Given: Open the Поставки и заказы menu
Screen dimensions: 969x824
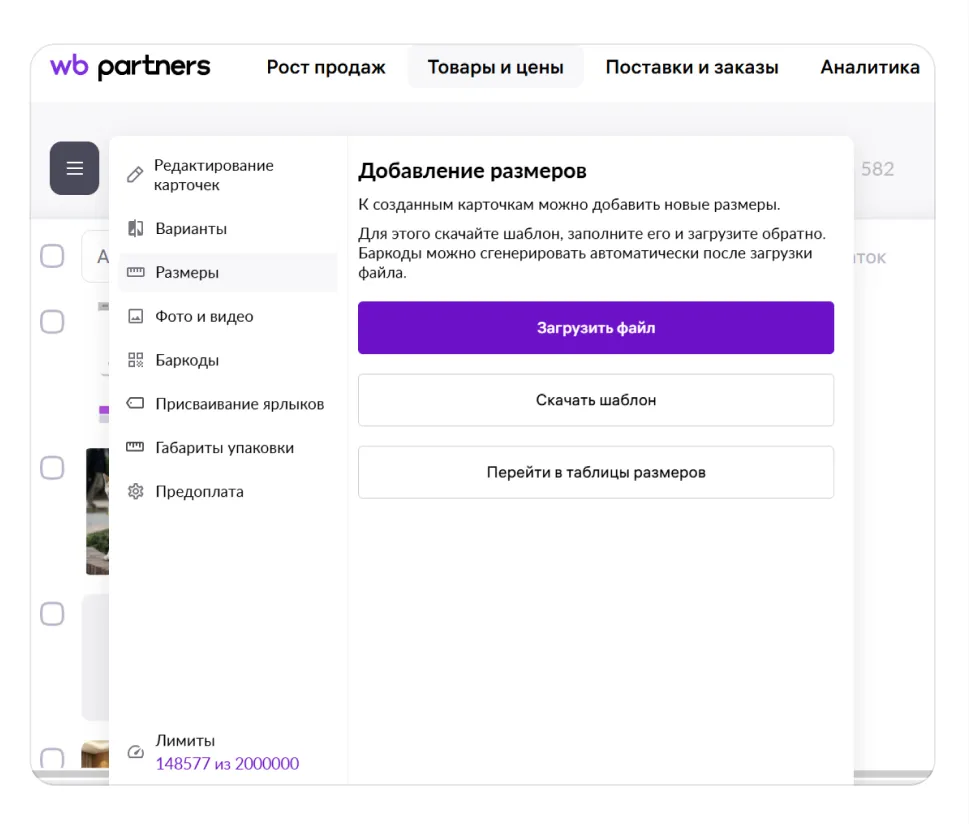Looking at the screenshot, I should click(x=691, y=68).
